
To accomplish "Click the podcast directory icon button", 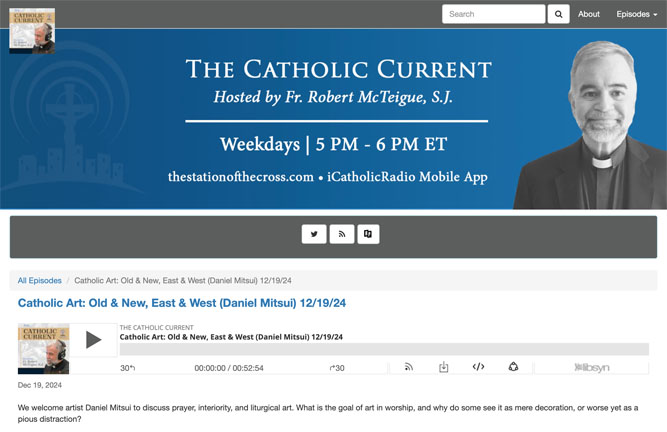I will [368, 234].
